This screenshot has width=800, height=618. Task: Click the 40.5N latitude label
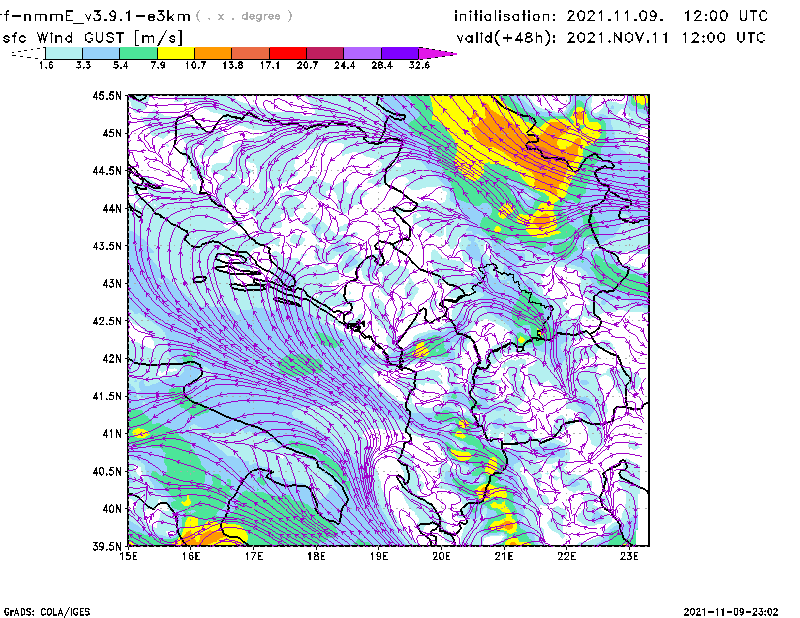107,472
